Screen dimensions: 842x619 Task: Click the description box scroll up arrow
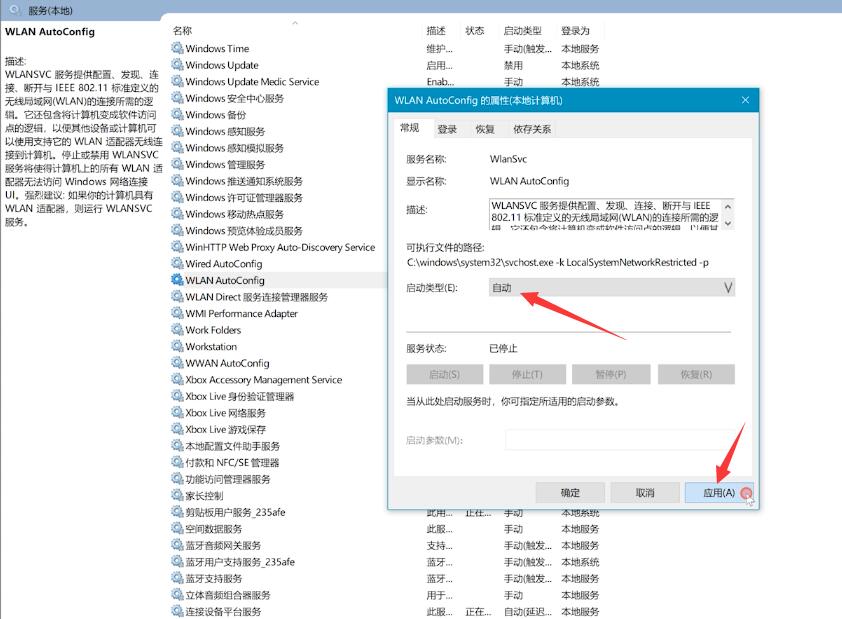[x=728, y=207]
